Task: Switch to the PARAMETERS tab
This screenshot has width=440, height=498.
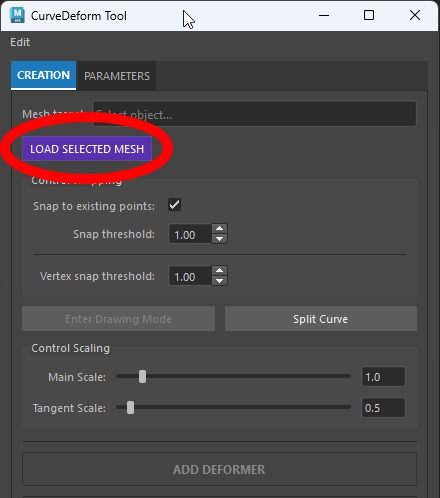Action: [x=117, y=76]
